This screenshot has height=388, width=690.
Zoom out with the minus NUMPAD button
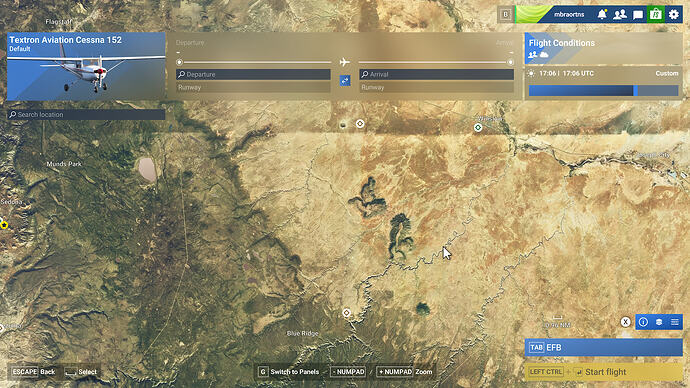click(348, 372)
